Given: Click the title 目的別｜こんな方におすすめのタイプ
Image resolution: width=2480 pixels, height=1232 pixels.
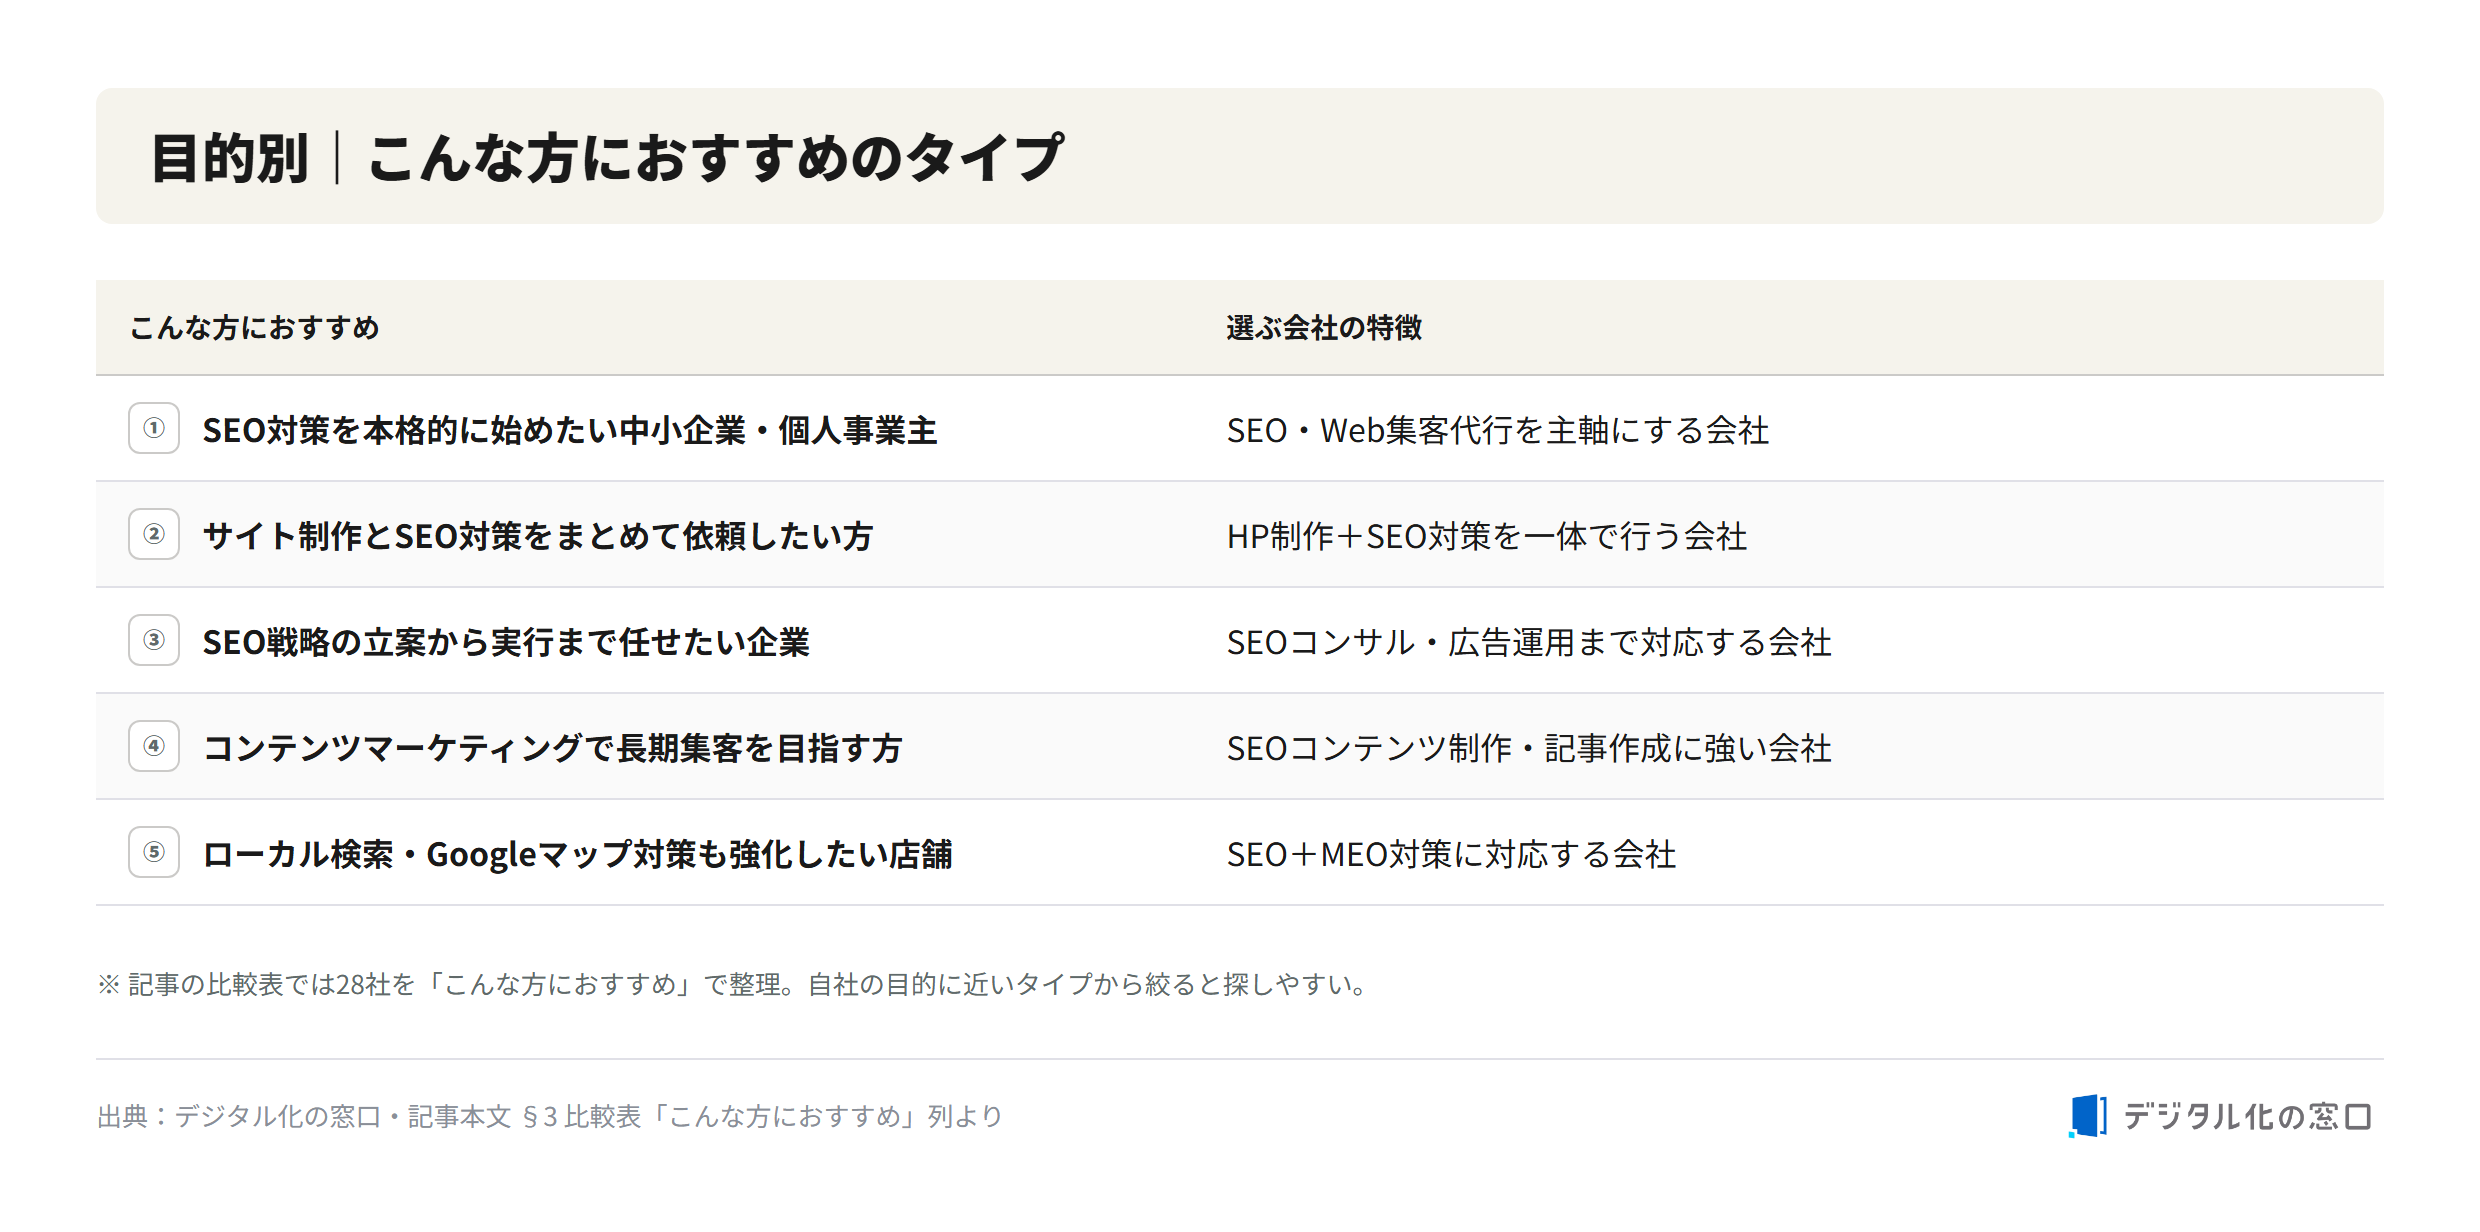Looking at the screenshot, I should 607,158.
